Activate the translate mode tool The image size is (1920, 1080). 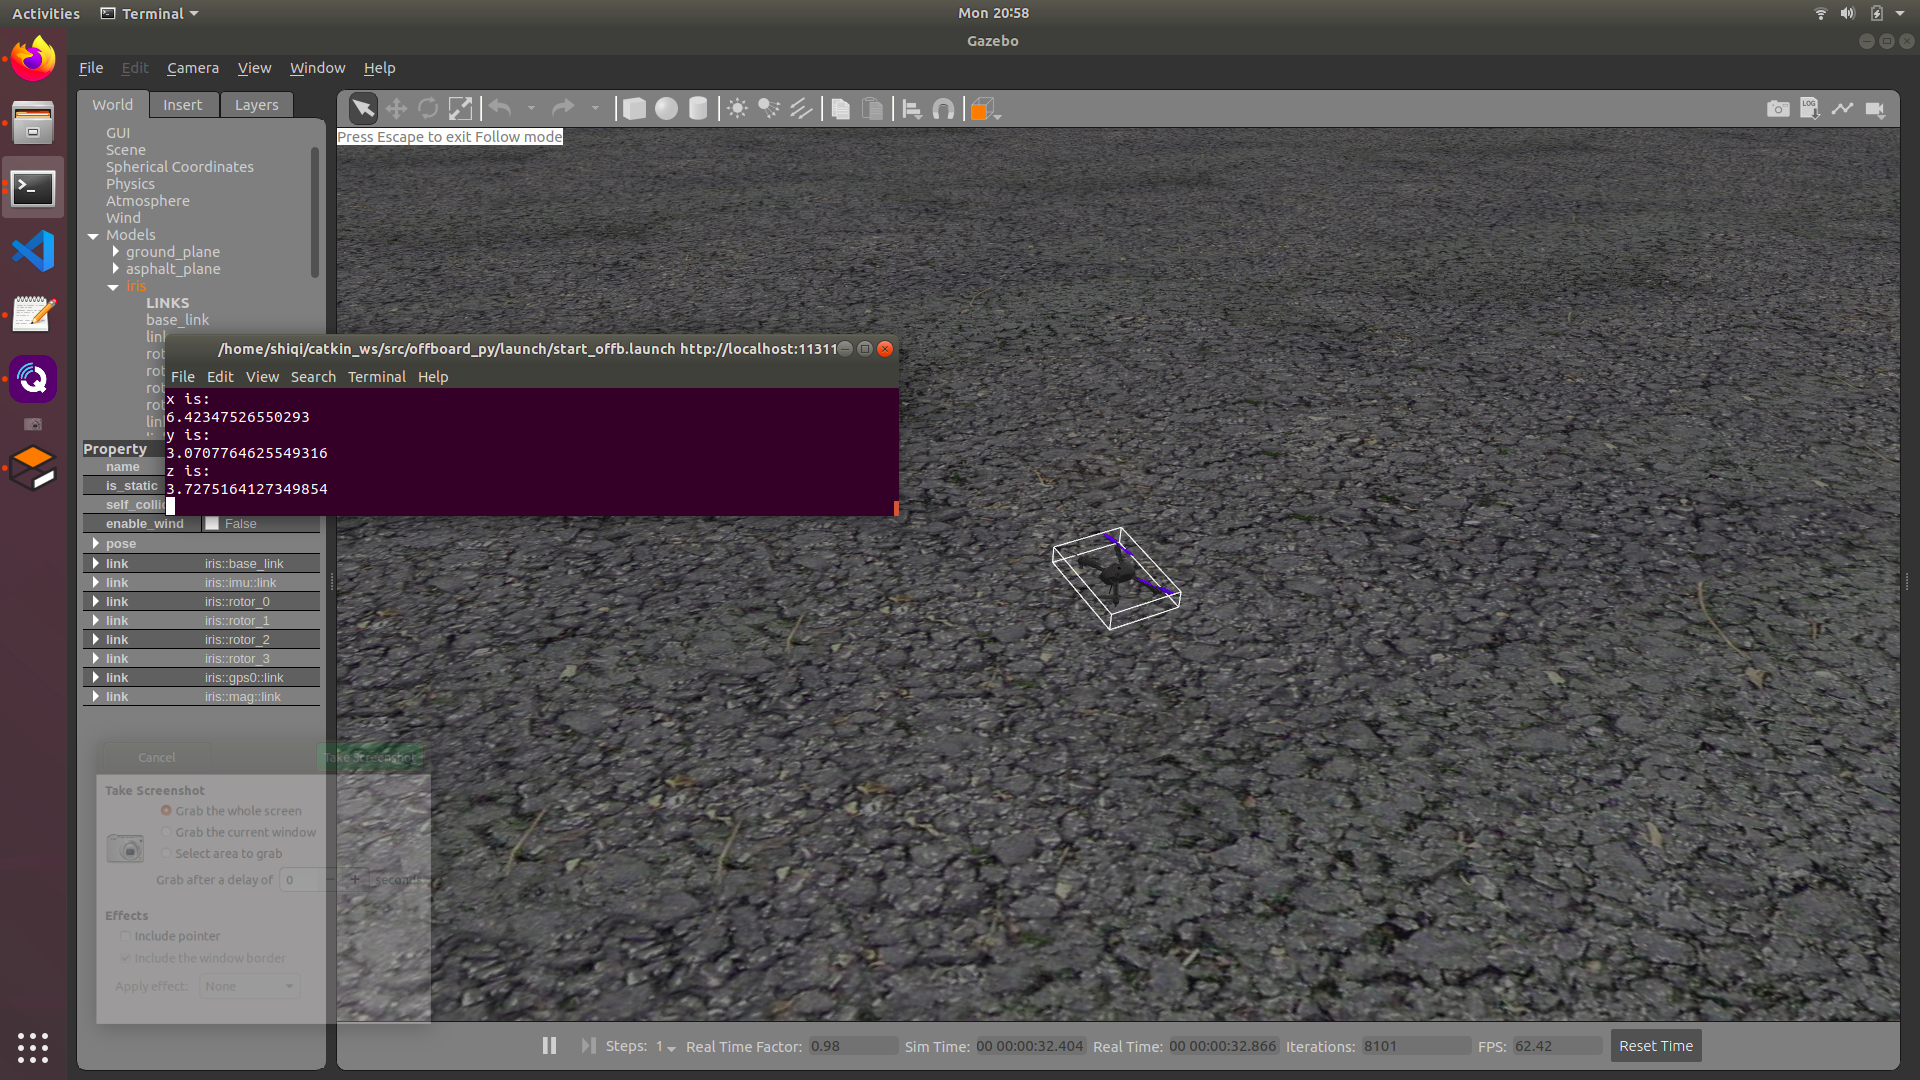click(x=396, y=108)
